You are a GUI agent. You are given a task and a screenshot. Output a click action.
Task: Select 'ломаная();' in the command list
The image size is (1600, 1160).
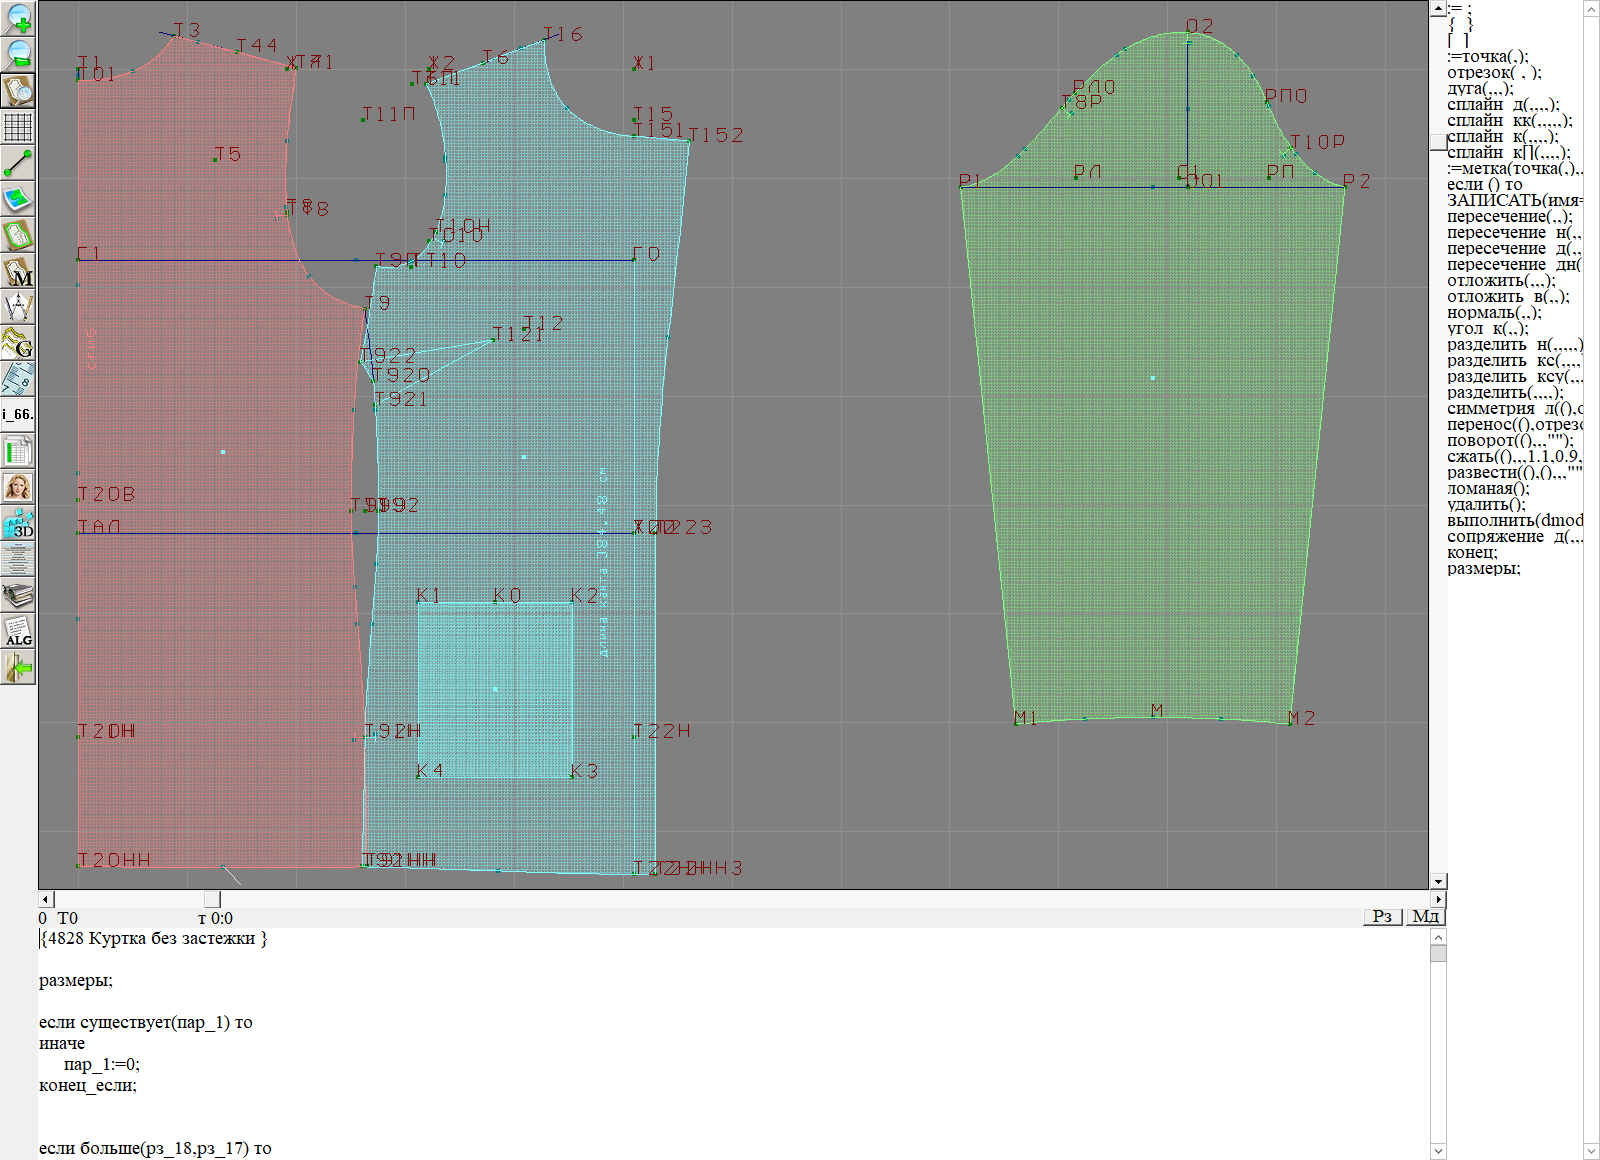tap(1488, 489)
